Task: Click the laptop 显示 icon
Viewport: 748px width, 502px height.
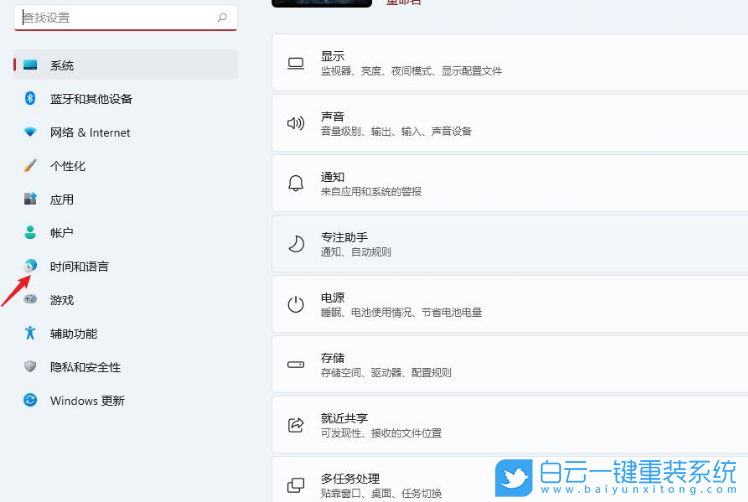Action: (296, 63)
